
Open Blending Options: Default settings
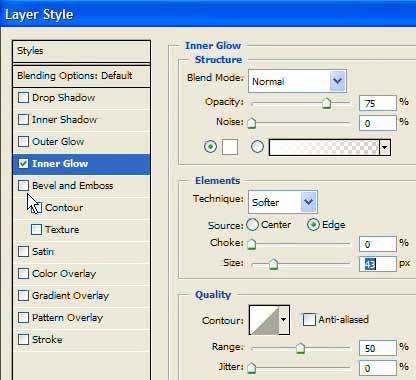[81, 76]
